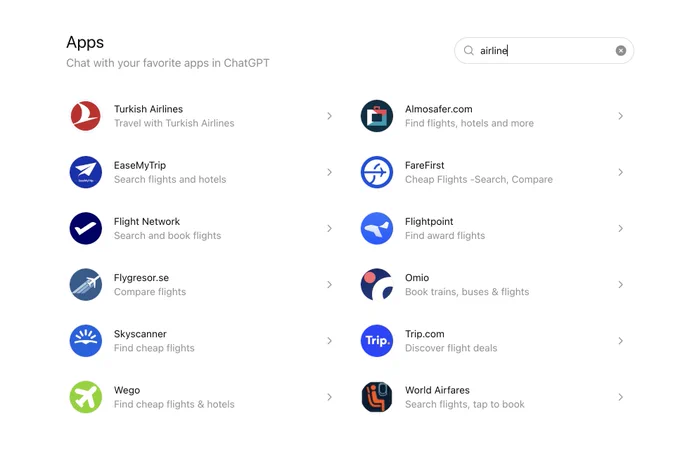Open the Omio app name
The height and width of the screenshot is (468, 680).
point(417,278)
